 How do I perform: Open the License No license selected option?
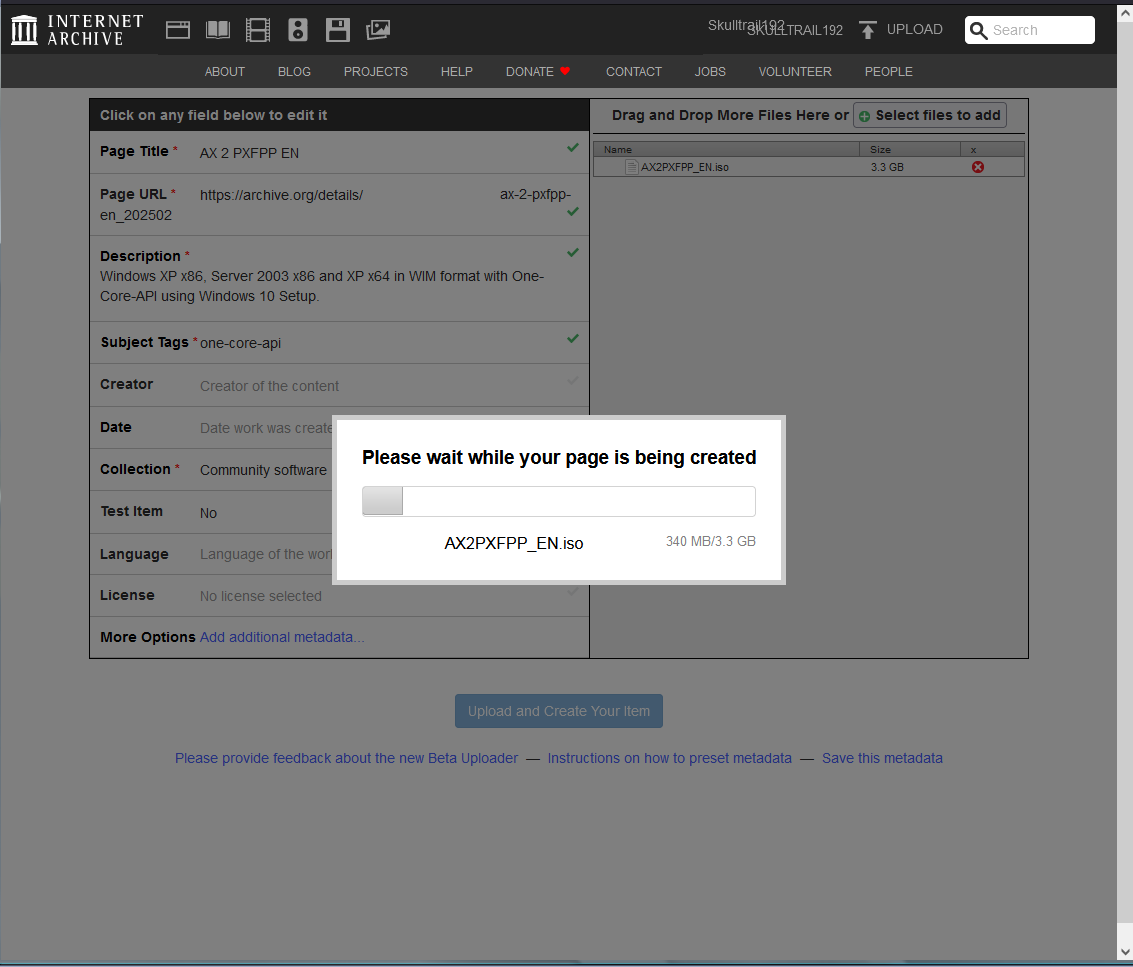click(x=261, y=596)
